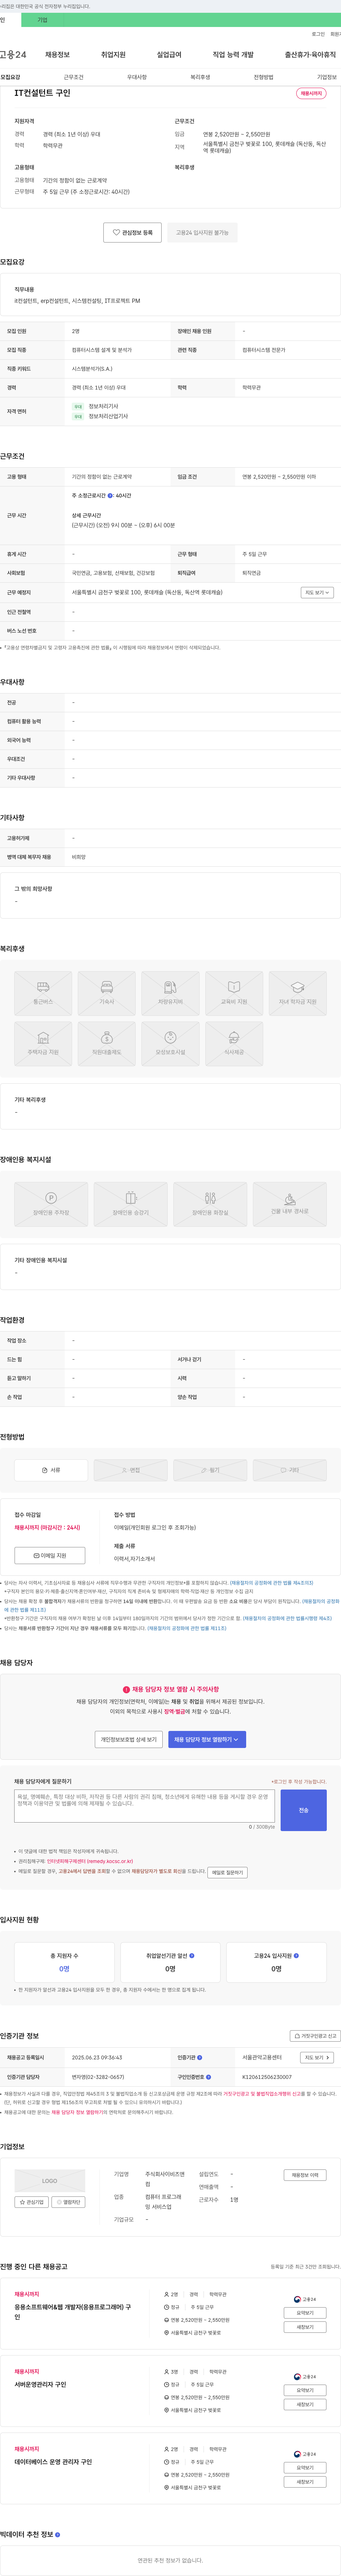341x2576 pixels.
Task: Click the 이메일 지원 button
Action: (50, 1556)
